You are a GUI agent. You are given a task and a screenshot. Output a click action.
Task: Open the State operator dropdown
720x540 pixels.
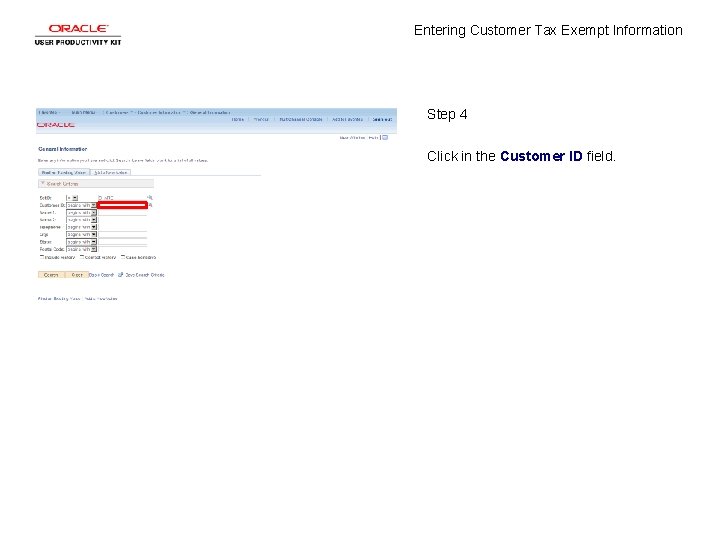click(x=81, y=242)
